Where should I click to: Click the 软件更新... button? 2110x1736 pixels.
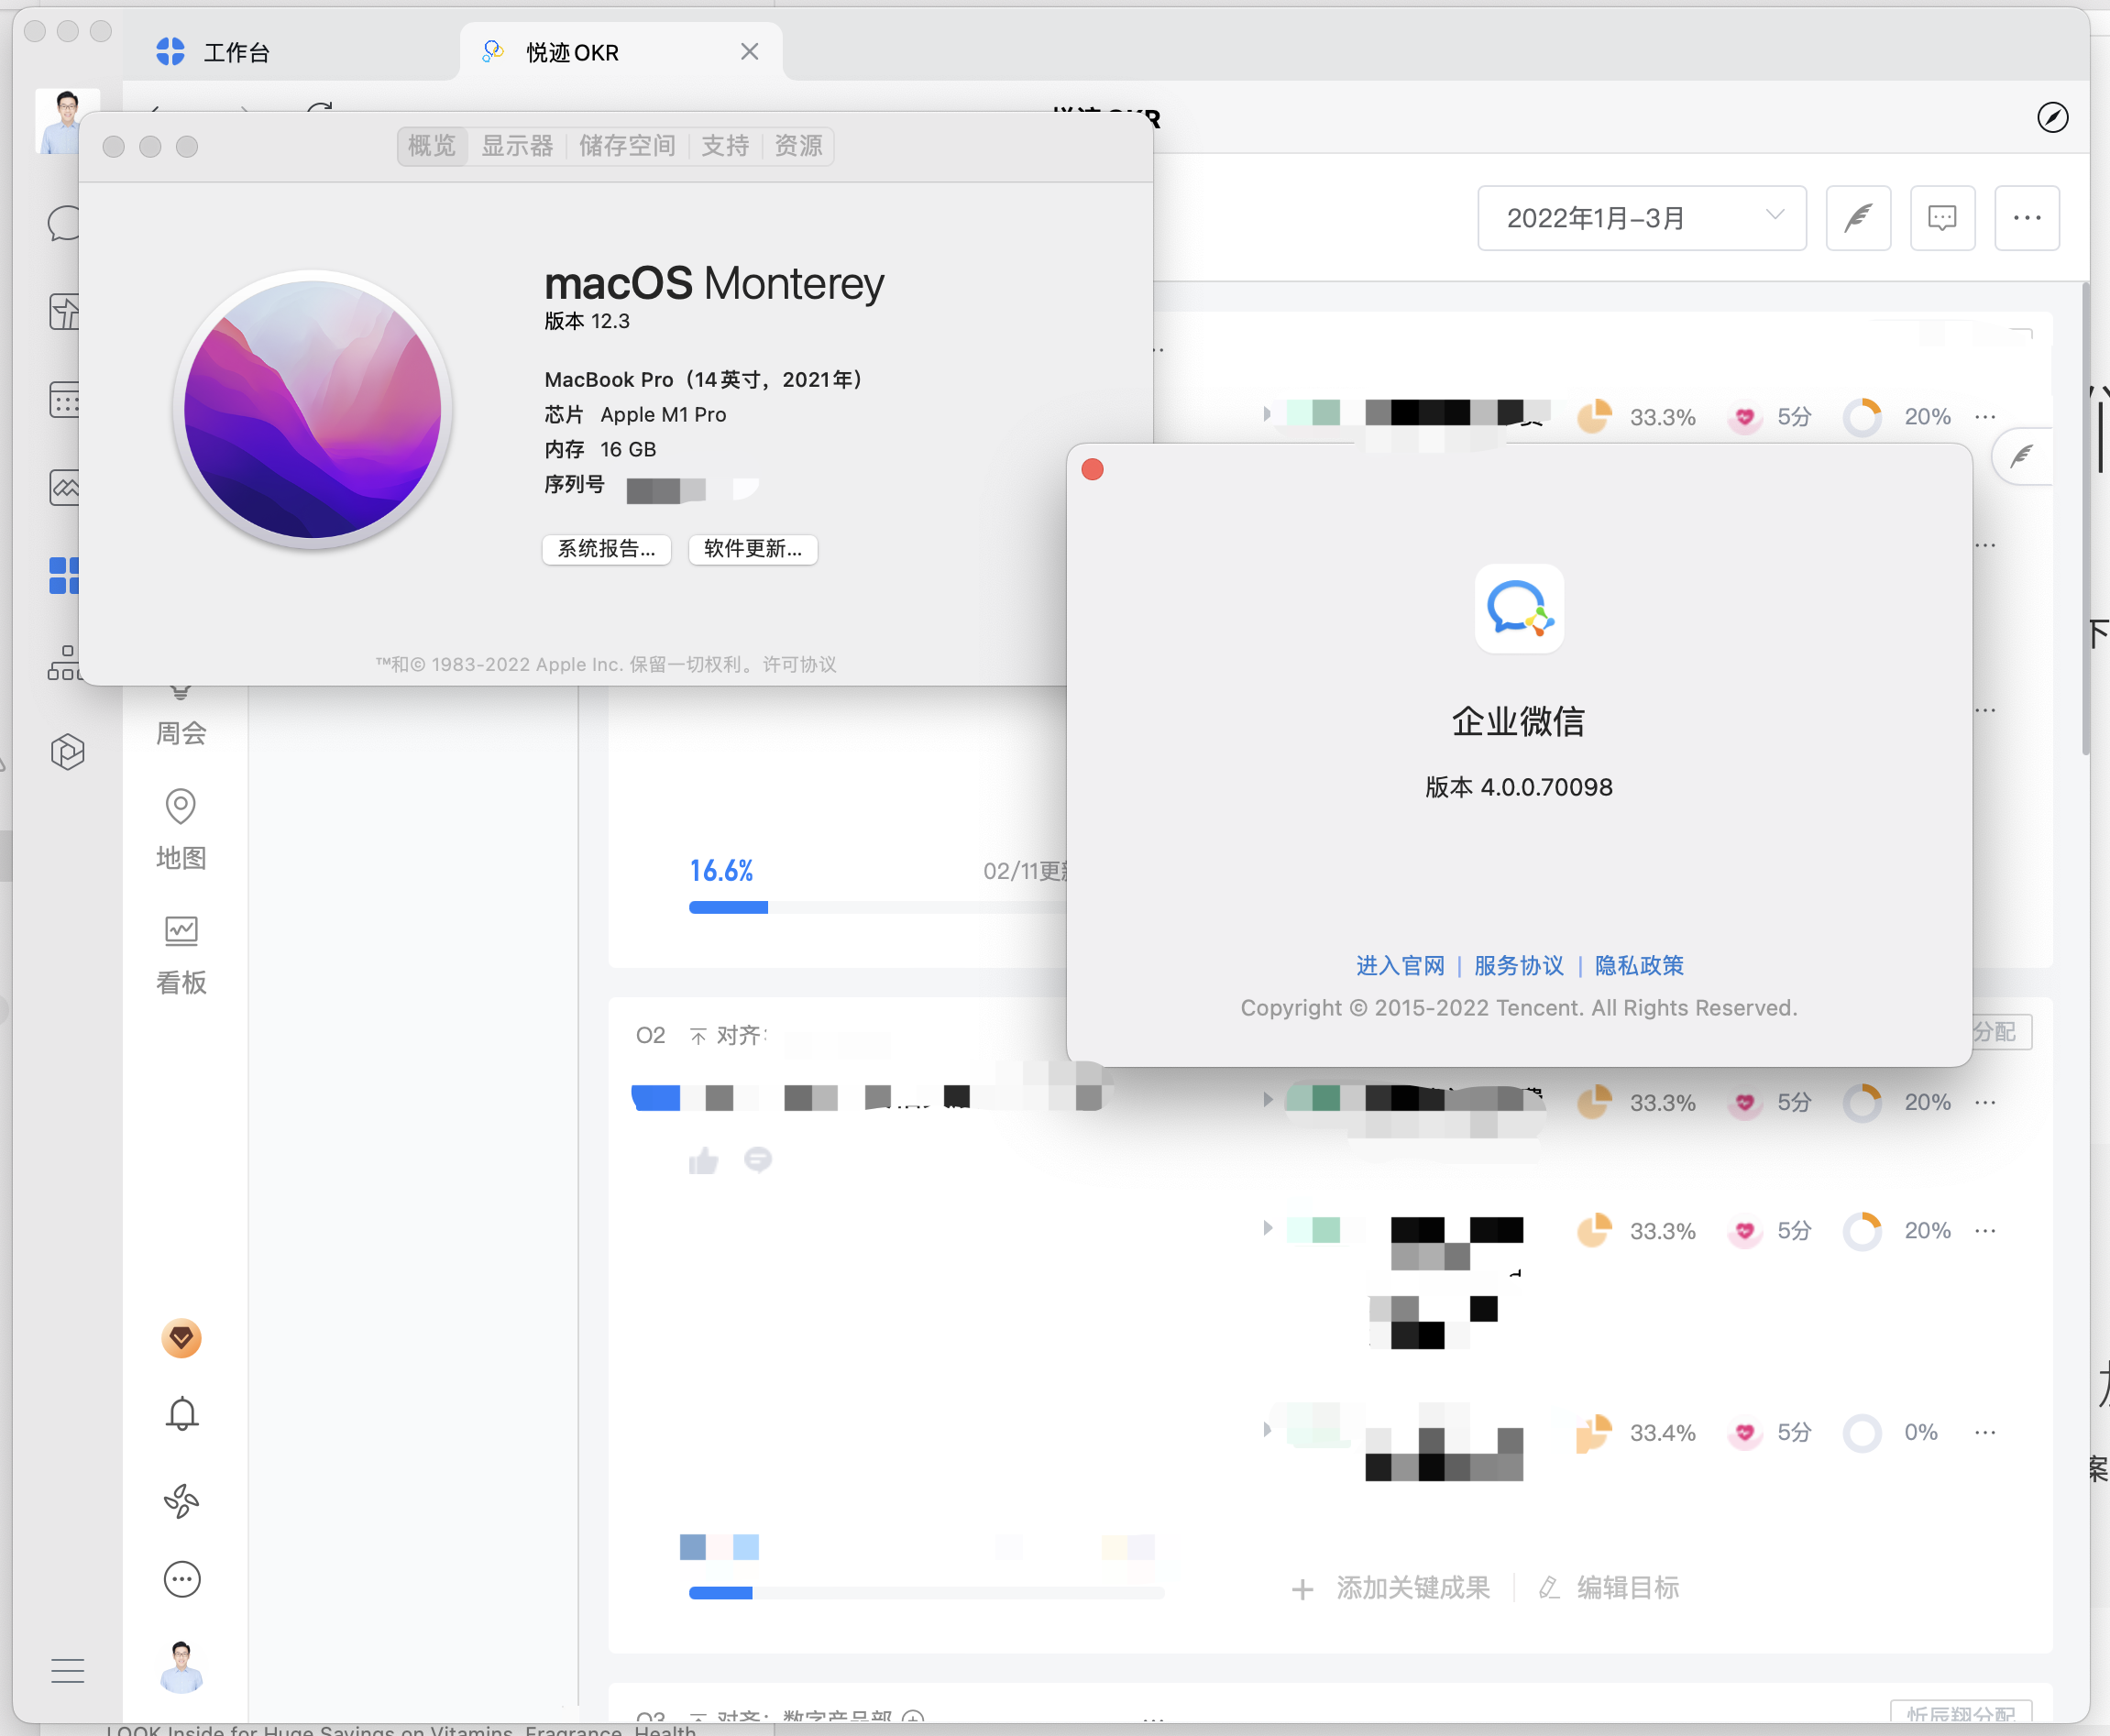[x=752, y=548]
